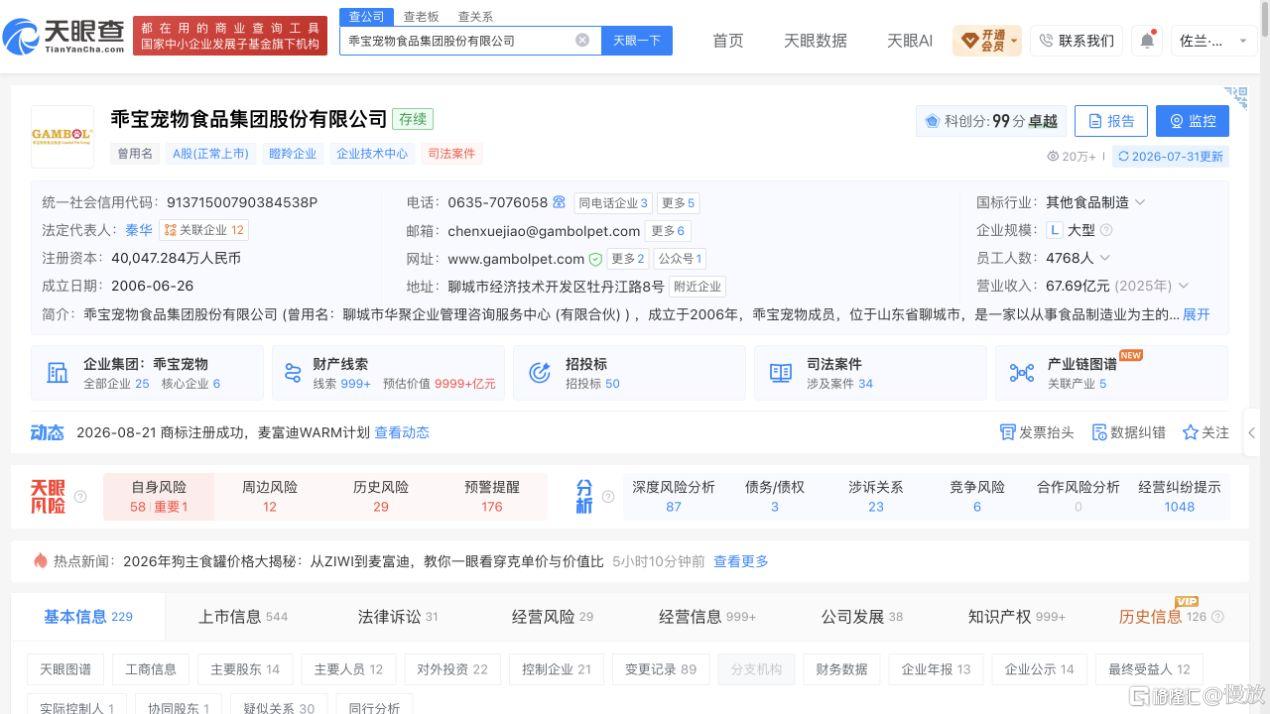
Task: Click the 附近企业 tag
Action: click(x=697, y=287)
